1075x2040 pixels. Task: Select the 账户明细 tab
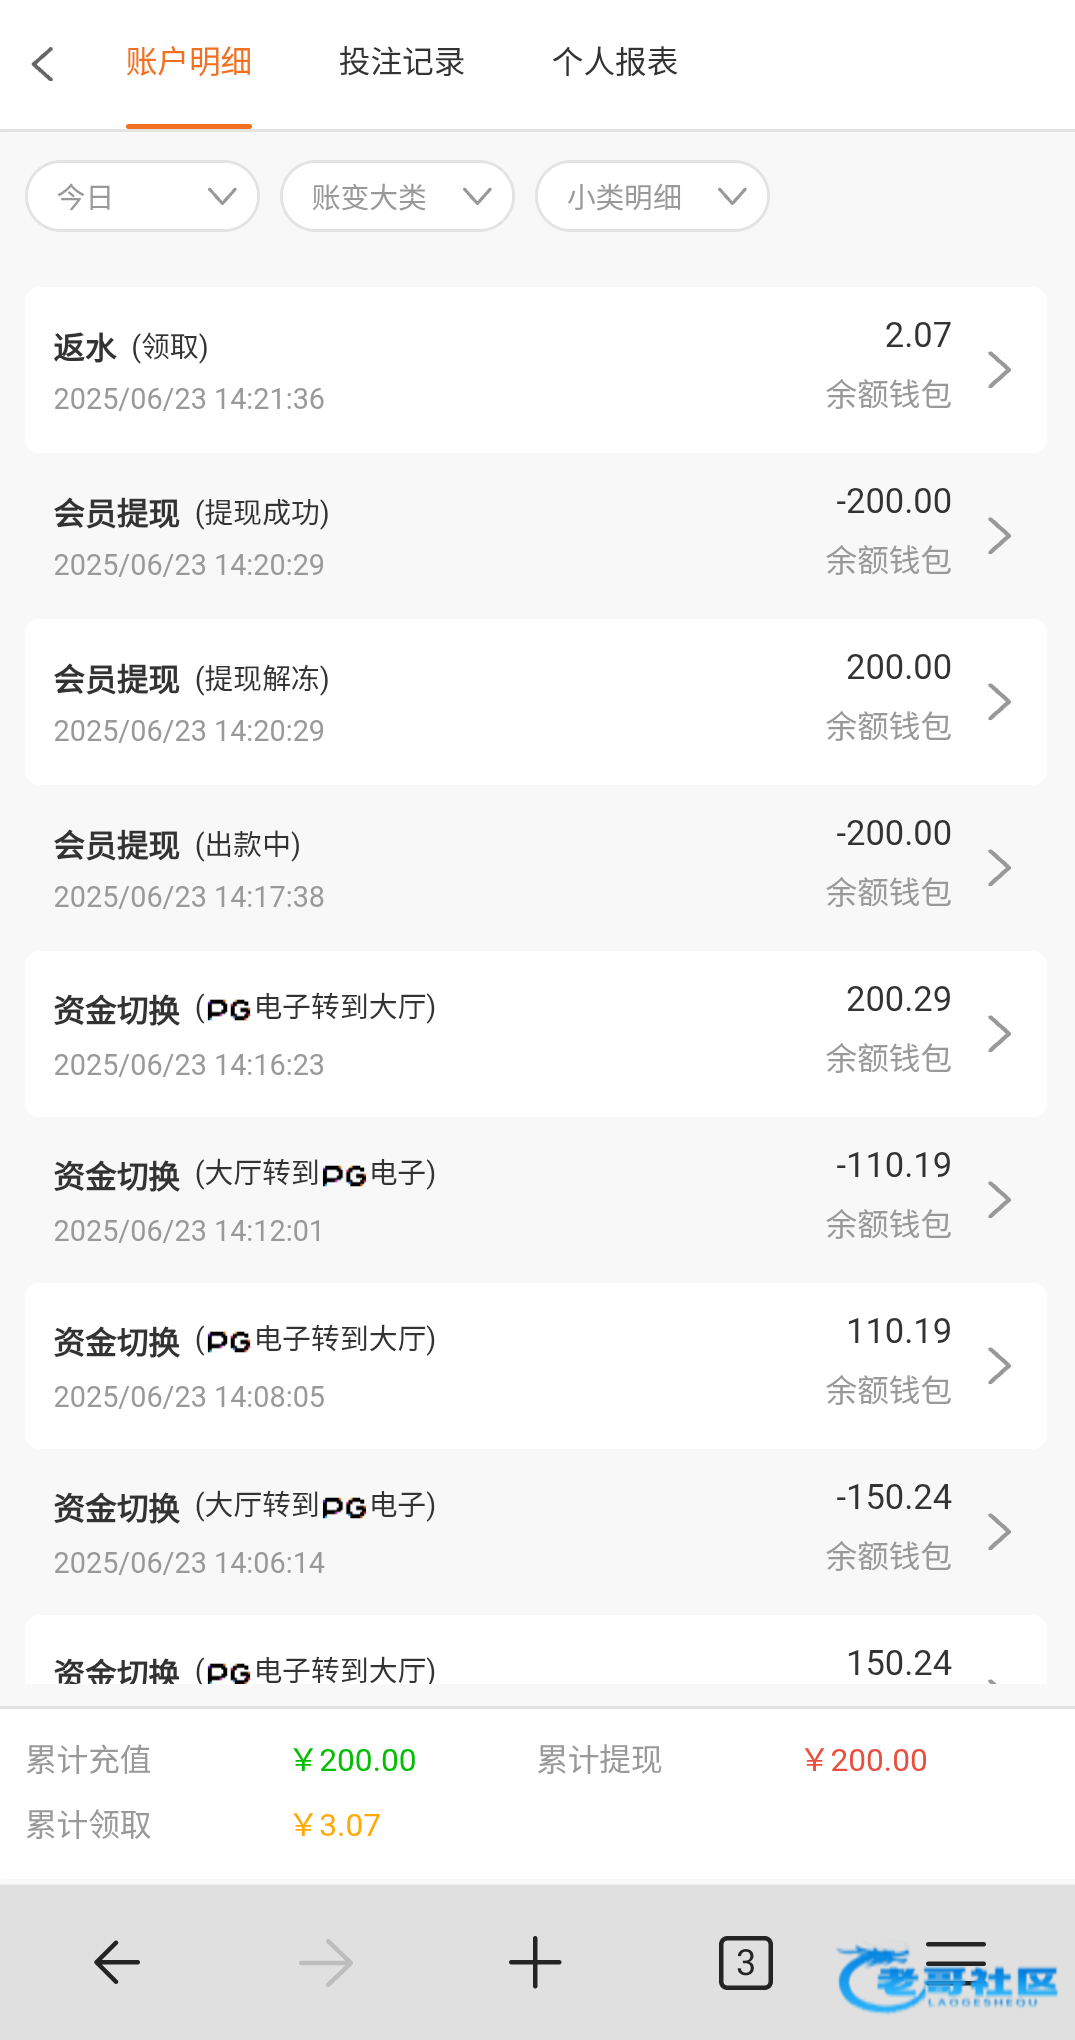pos(188,63)
